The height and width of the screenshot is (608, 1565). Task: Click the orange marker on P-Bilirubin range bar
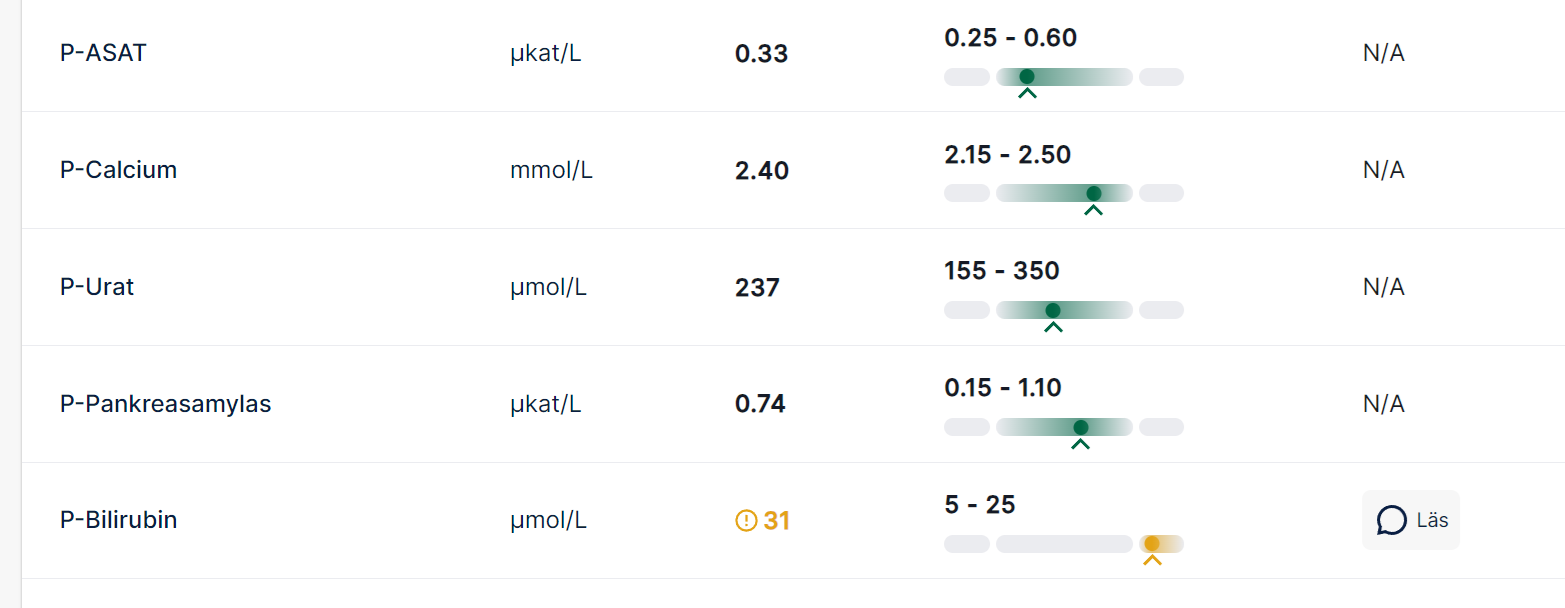(x=1152, y=544)
